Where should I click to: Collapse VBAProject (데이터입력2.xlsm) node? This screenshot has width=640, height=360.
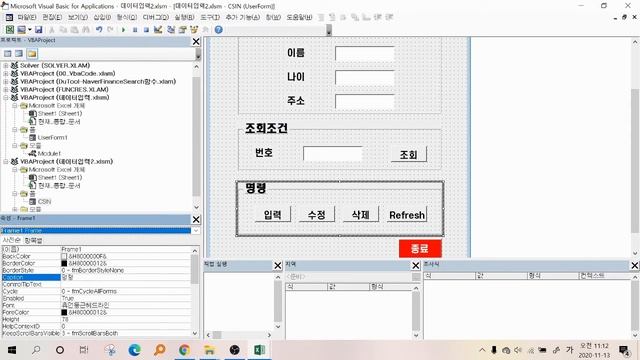(x=6, y=162)
